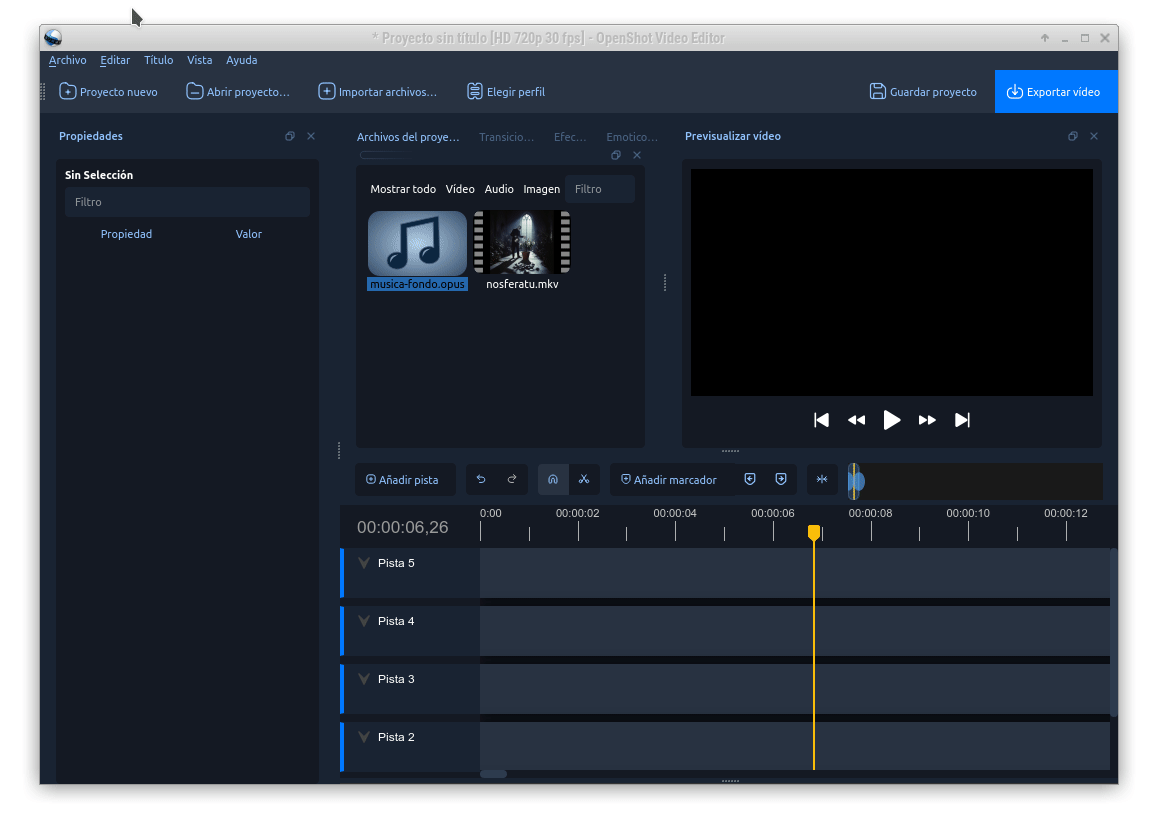The height and width of the screenshot is (822, 1150).
Task: Jump to next marker icon
Action: (x=781, y=480)
